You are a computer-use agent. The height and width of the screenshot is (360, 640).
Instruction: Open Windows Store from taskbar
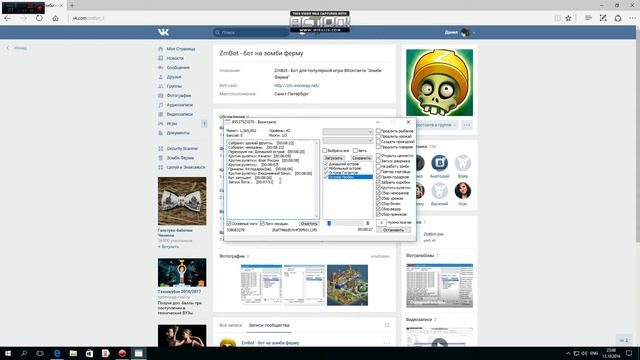[89, 353]
